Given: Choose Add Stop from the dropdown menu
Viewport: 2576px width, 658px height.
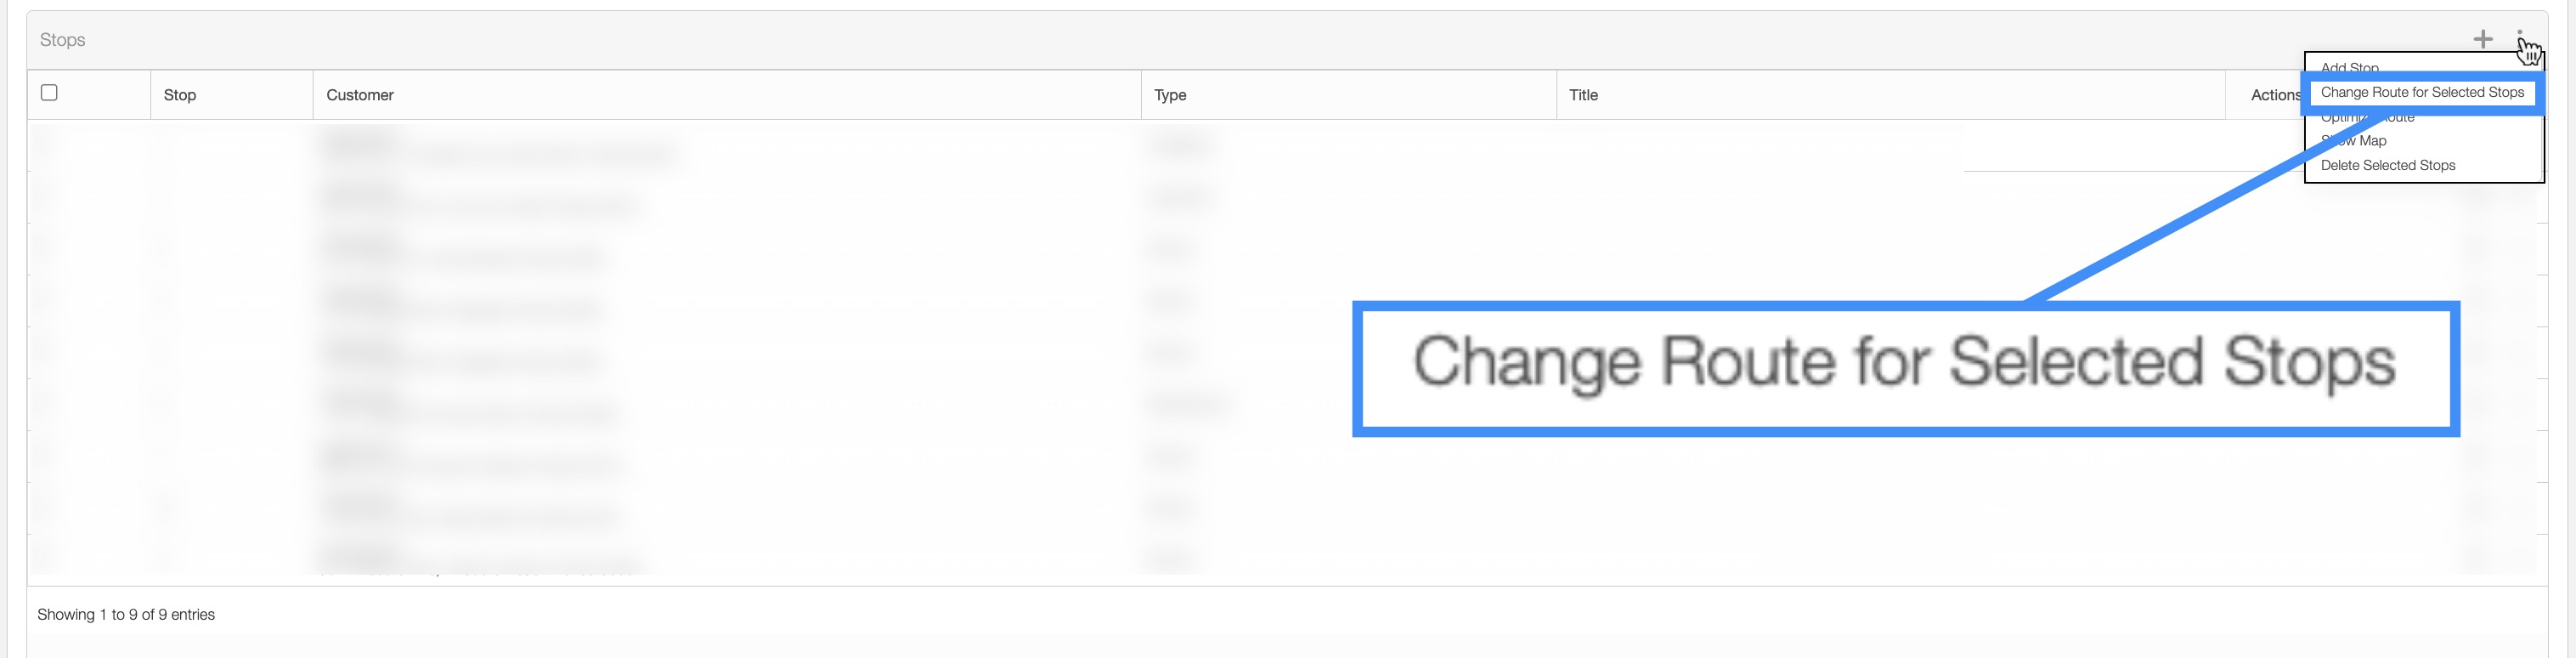Looking at the screenshot, I should (x=2349, y=67).
